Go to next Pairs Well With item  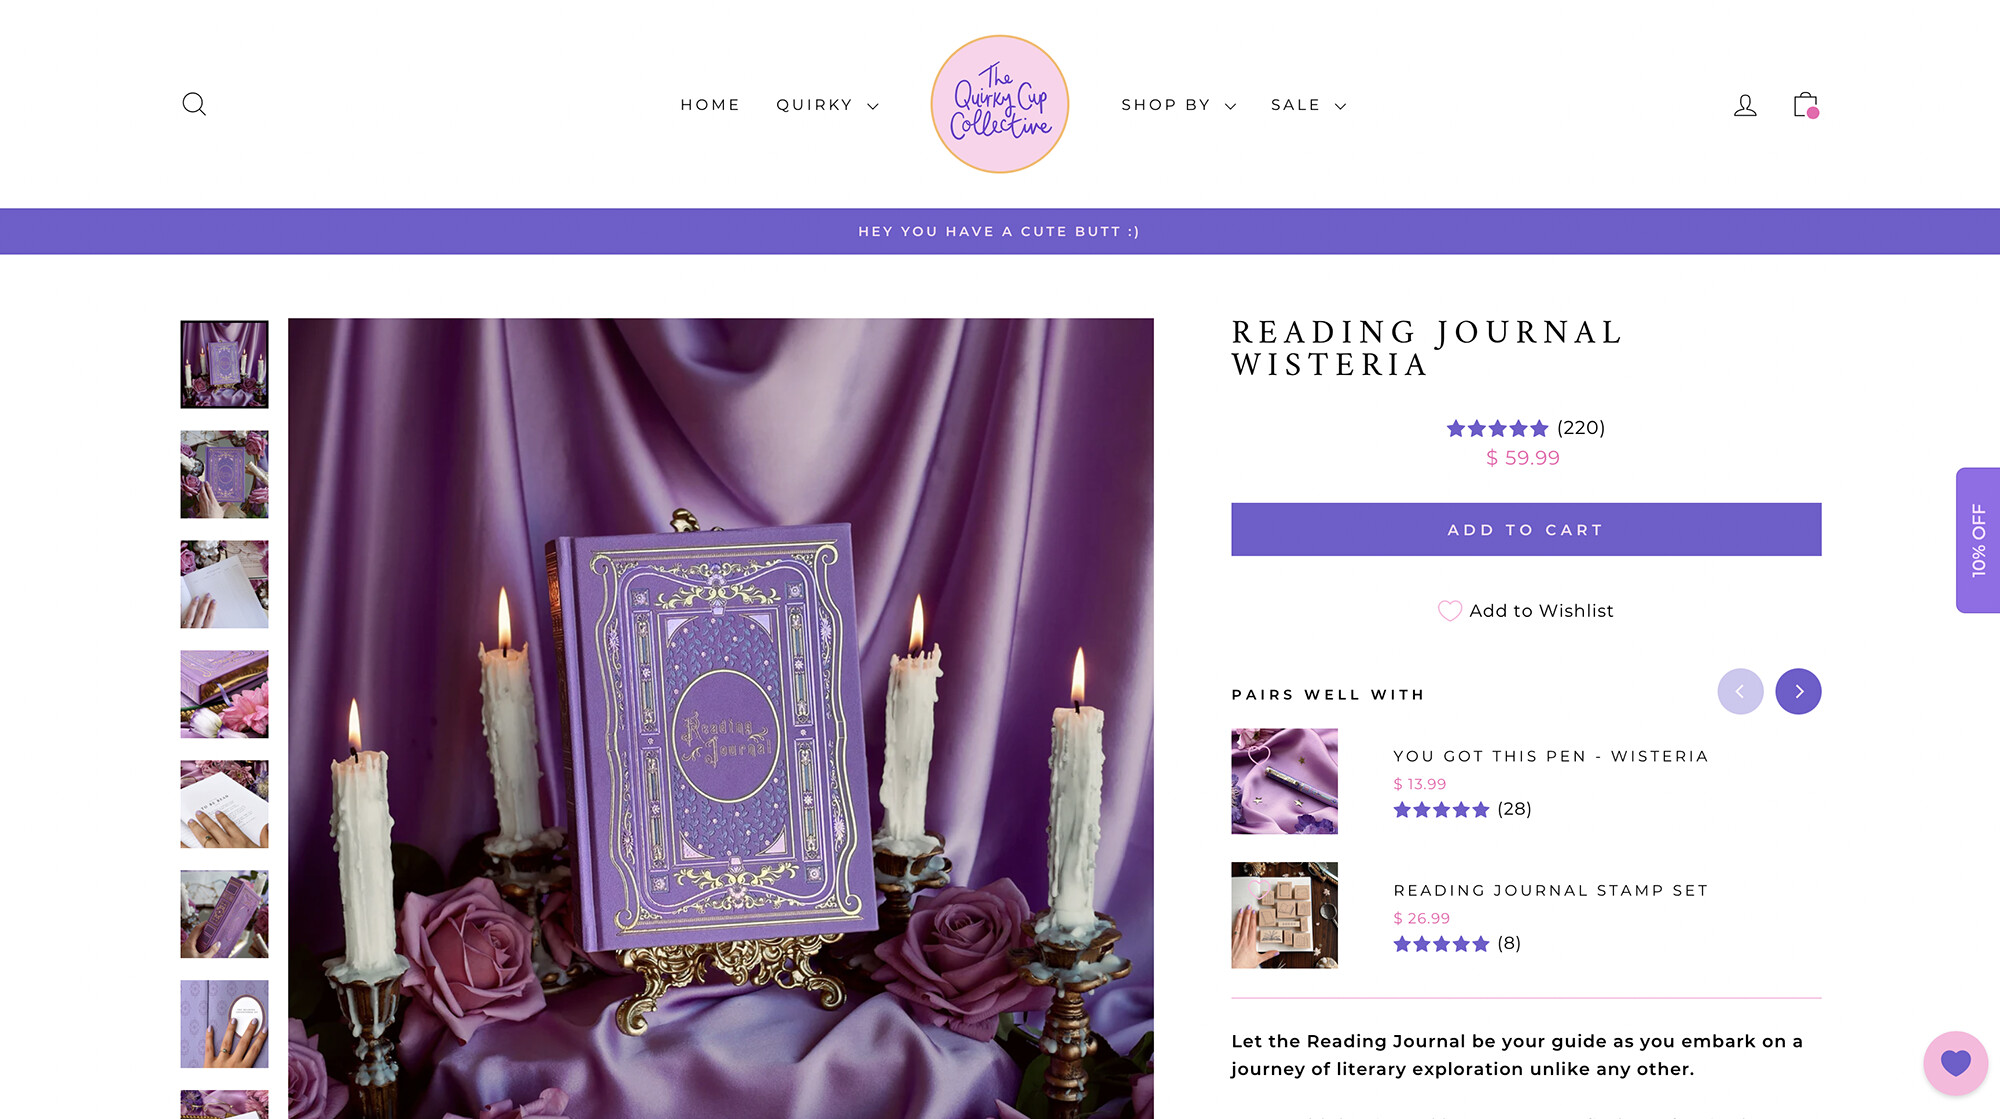coord(1798,691)
